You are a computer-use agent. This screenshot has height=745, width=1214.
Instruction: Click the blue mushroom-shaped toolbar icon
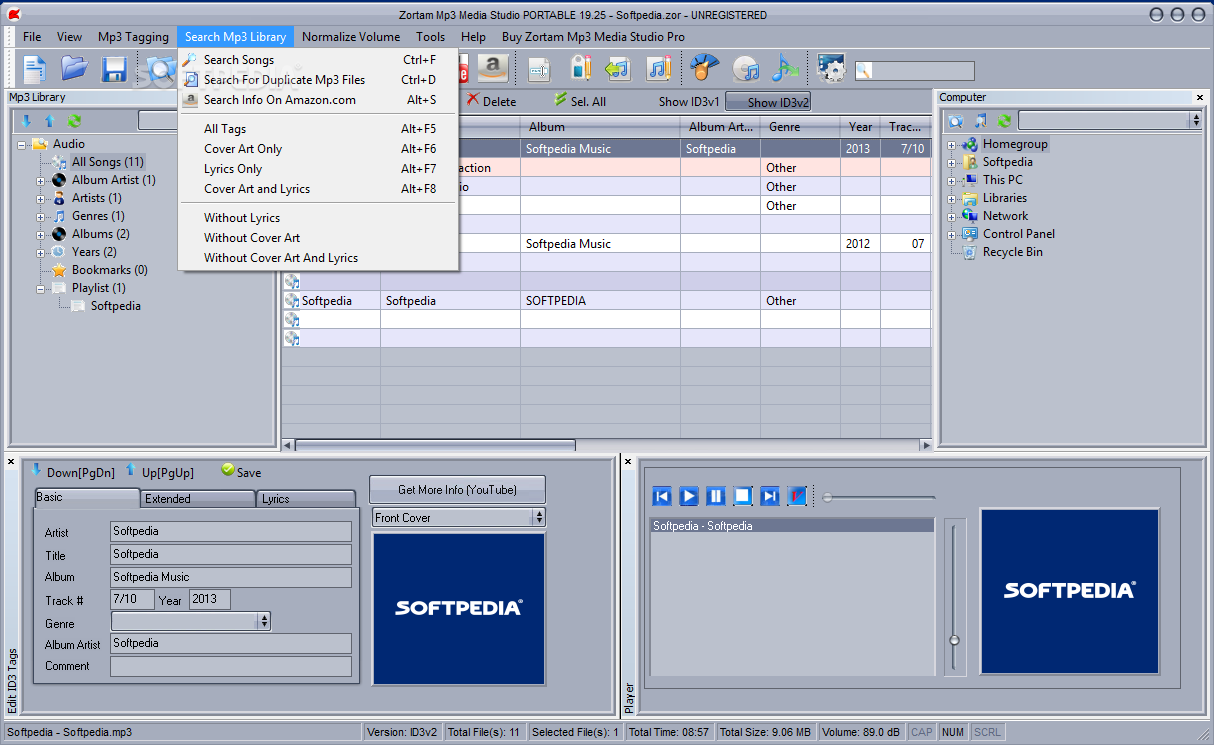705,68
